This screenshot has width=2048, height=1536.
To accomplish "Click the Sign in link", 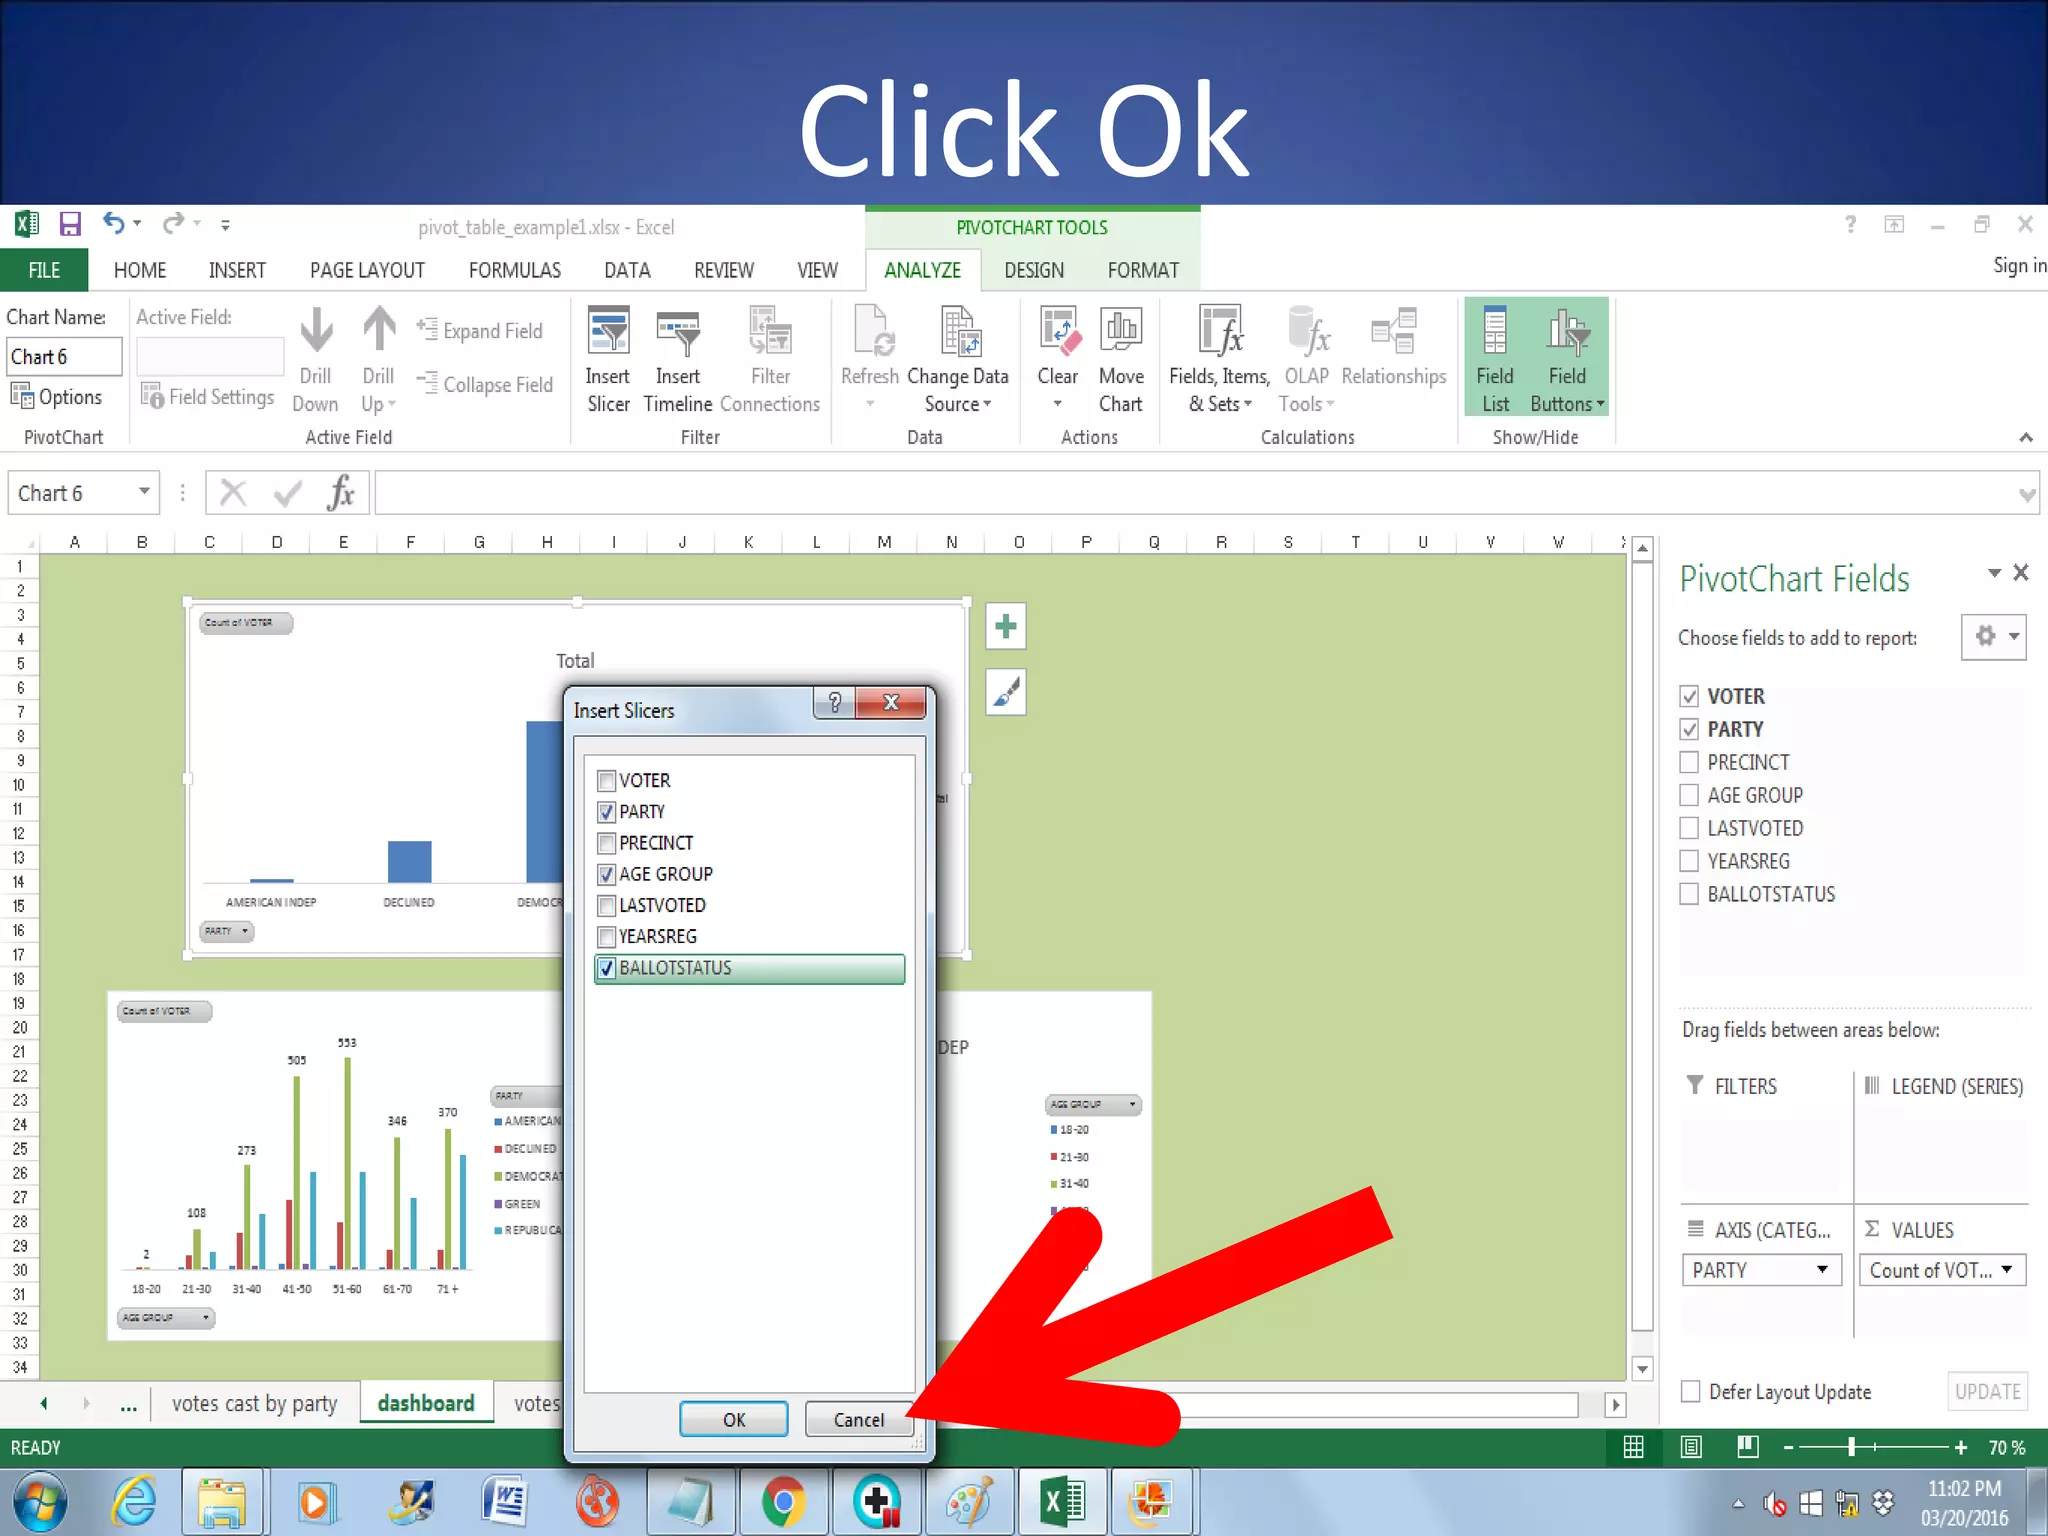I will point(2020,265).
